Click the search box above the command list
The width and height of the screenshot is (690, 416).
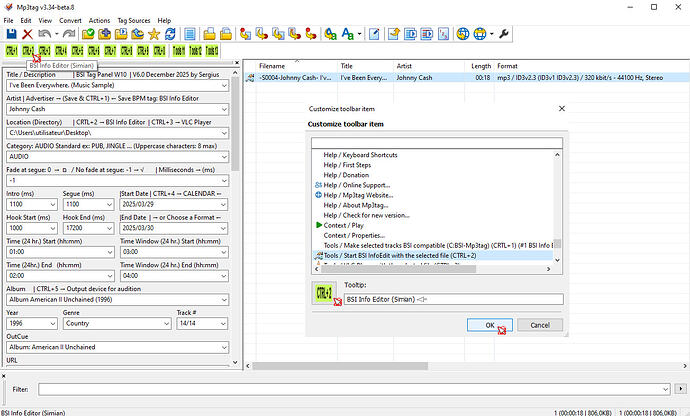tap(437, 143)
